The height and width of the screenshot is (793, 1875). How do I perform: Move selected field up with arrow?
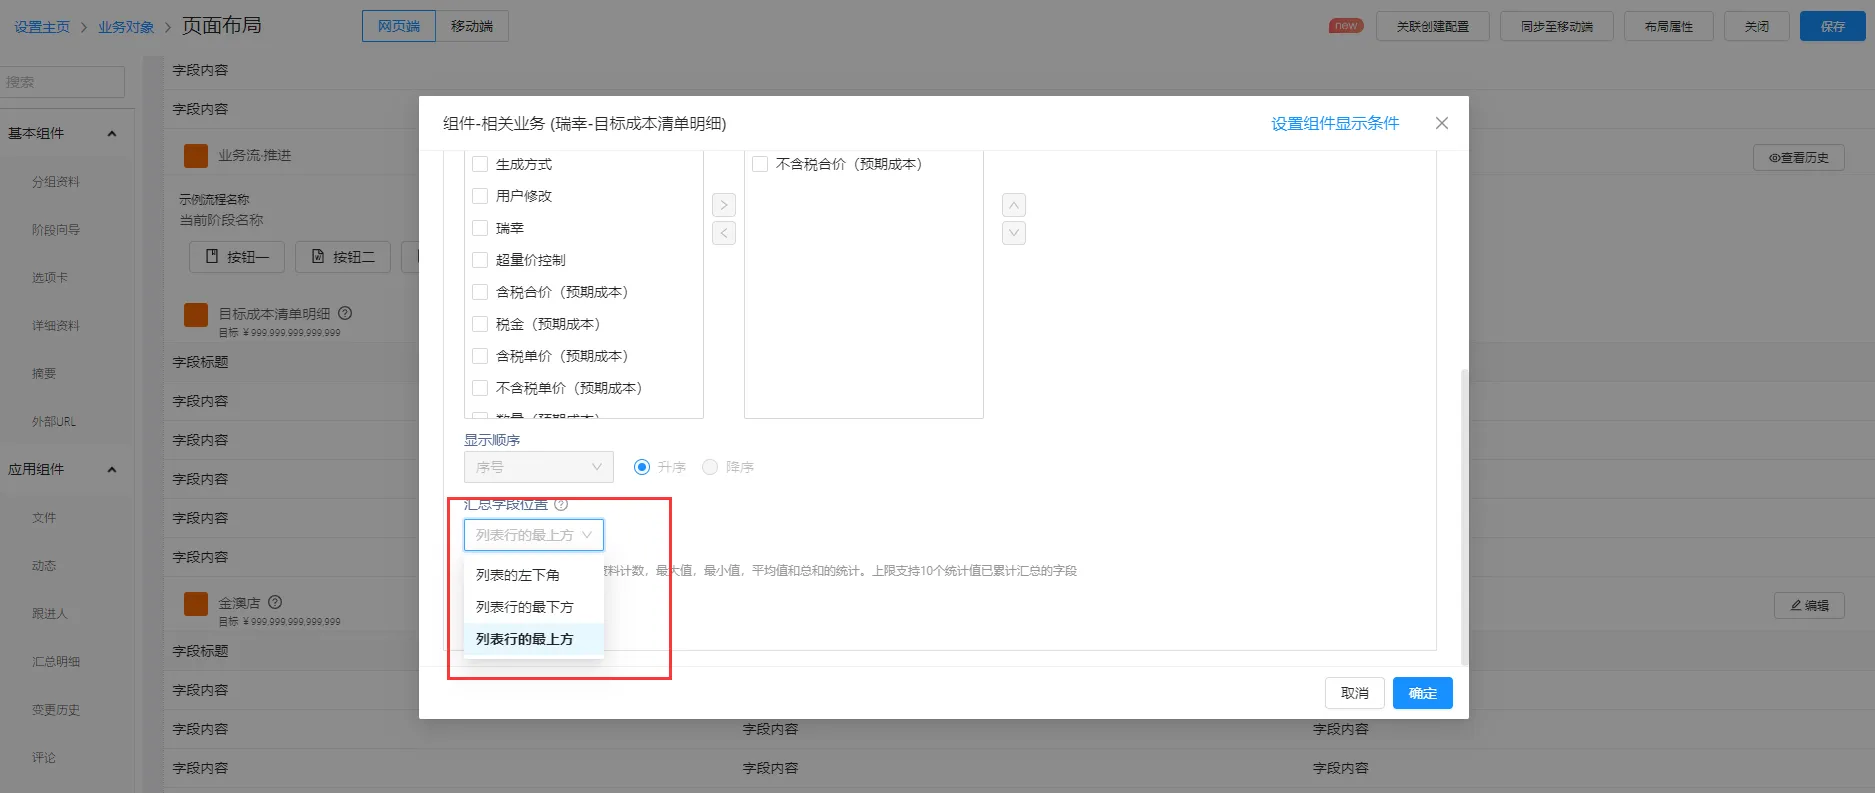(x=1013, y=205)
